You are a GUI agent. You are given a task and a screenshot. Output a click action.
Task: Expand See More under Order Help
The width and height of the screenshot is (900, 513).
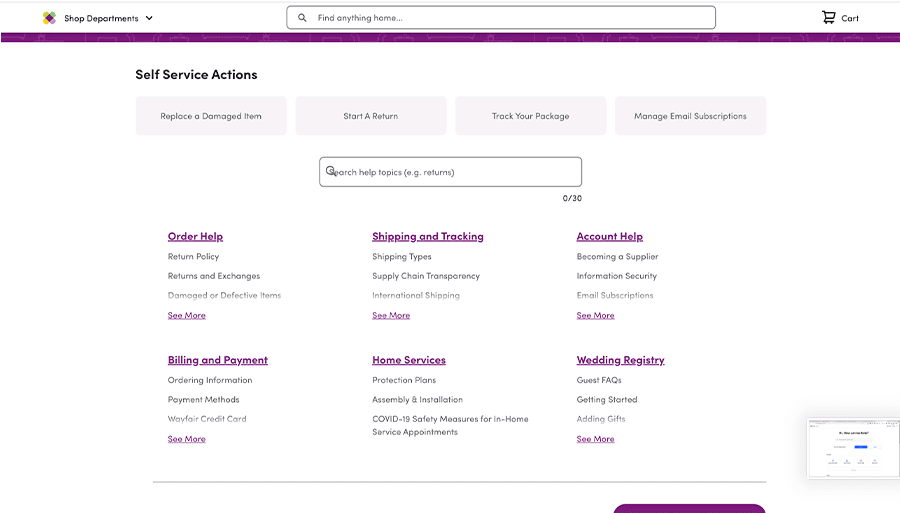[187, 316]
